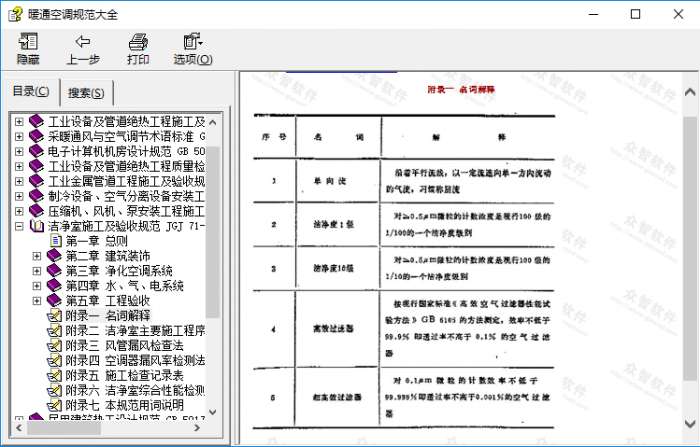This screenshot has height=447, width=700.
Task: Click the page icon for 附录四 空调器漏风率检测法
Action: coord(54,361)
